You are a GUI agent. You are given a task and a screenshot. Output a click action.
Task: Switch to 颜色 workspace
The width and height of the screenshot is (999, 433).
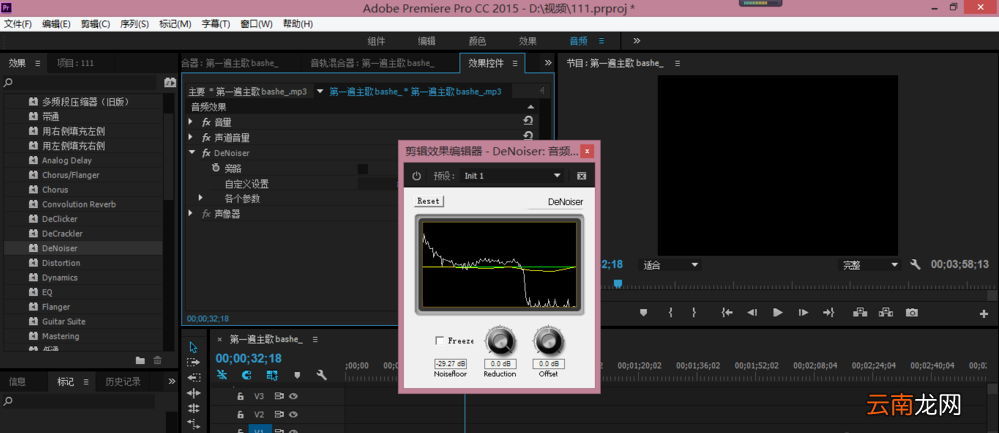click(x=478, y=41)
